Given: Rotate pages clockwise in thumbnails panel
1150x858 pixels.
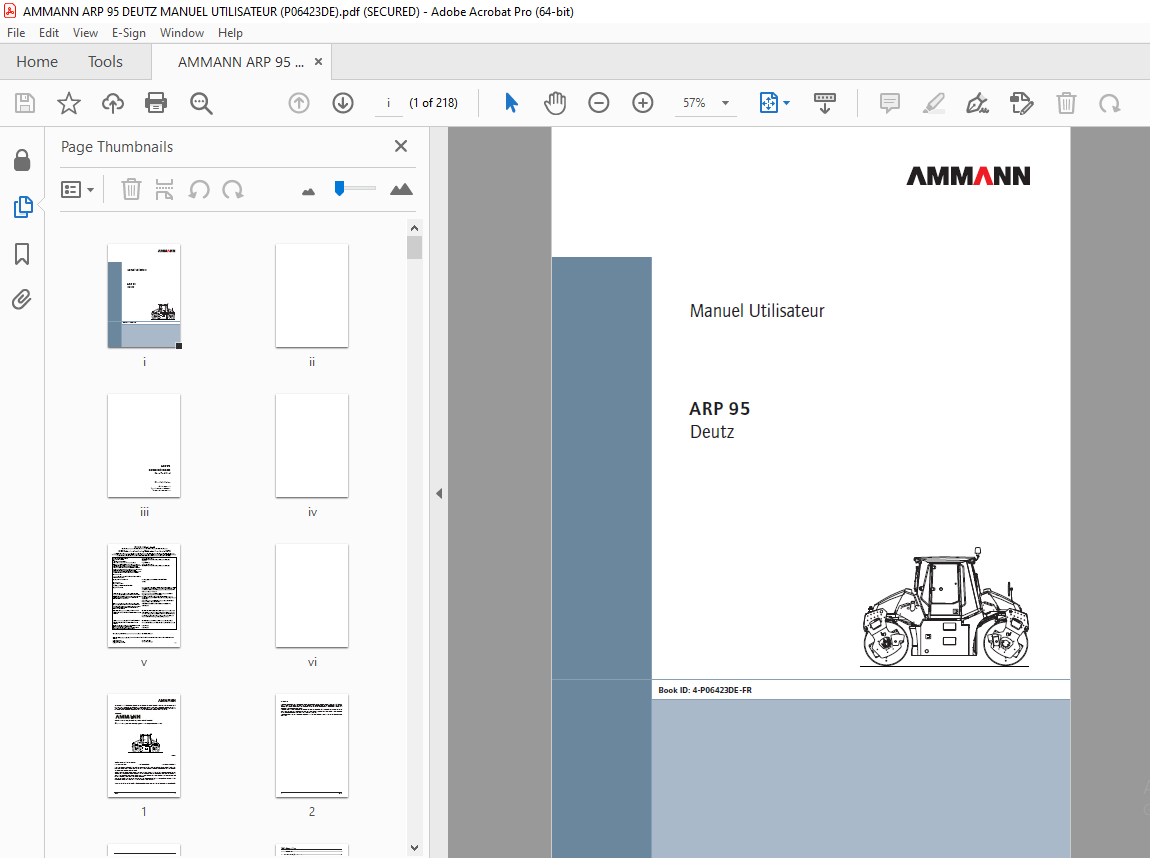Looking at the screenshot, I should click(232, 190).
